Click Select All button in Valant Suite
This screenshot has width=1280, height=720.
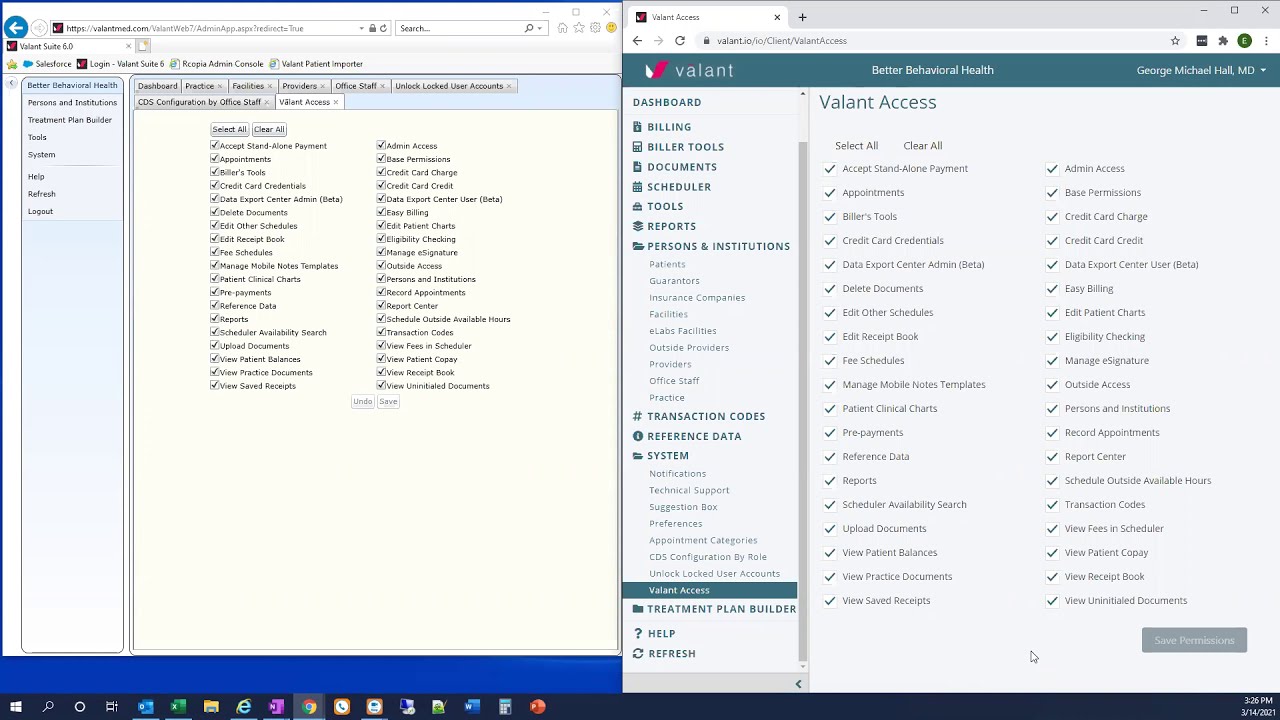(x=229, y=129)
